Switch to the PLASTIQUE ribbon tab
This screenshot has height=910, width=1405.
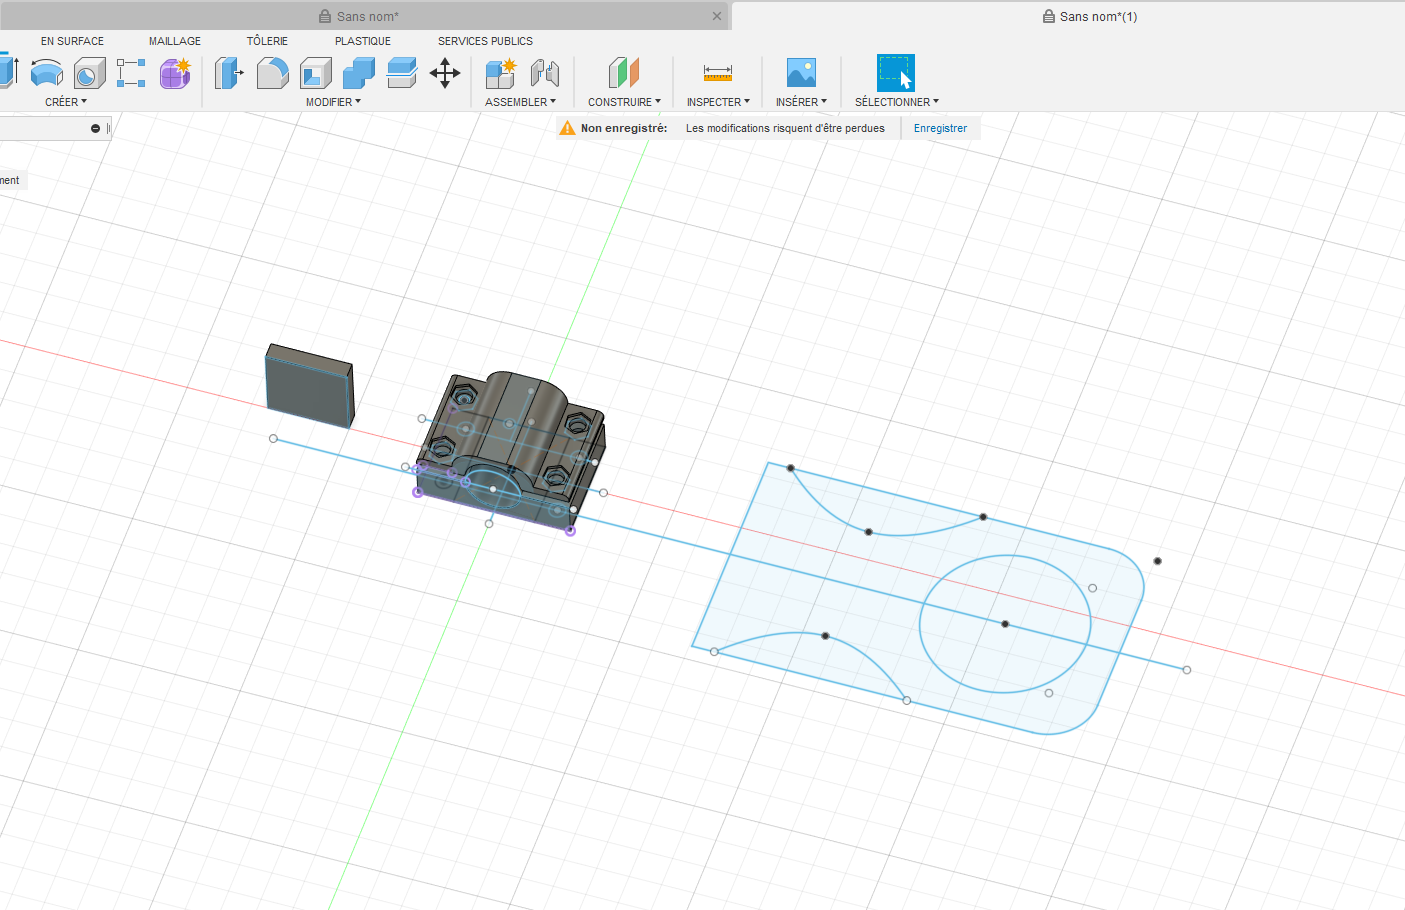[x=363, y=41]
